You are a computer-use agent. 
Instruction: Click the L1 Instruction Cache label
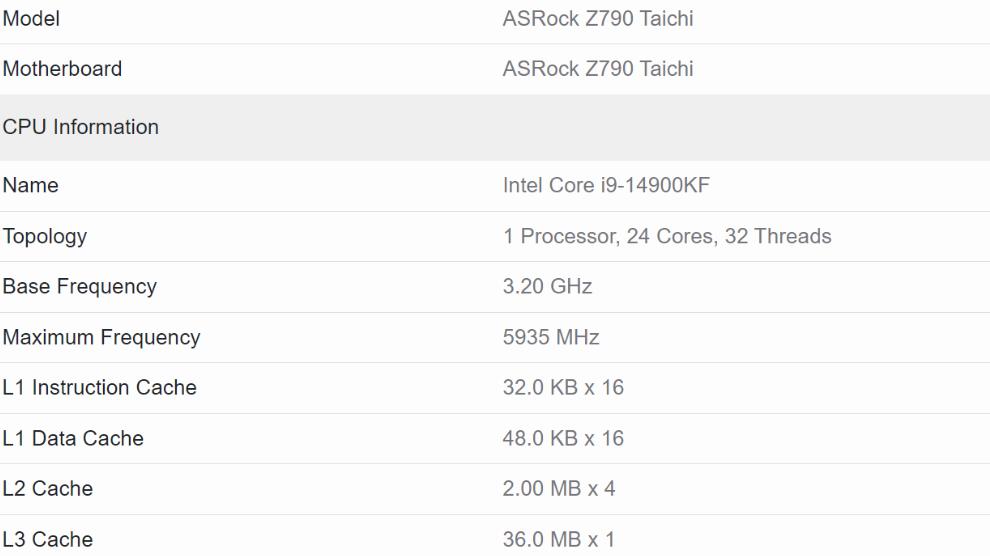(x=100, y=387)
